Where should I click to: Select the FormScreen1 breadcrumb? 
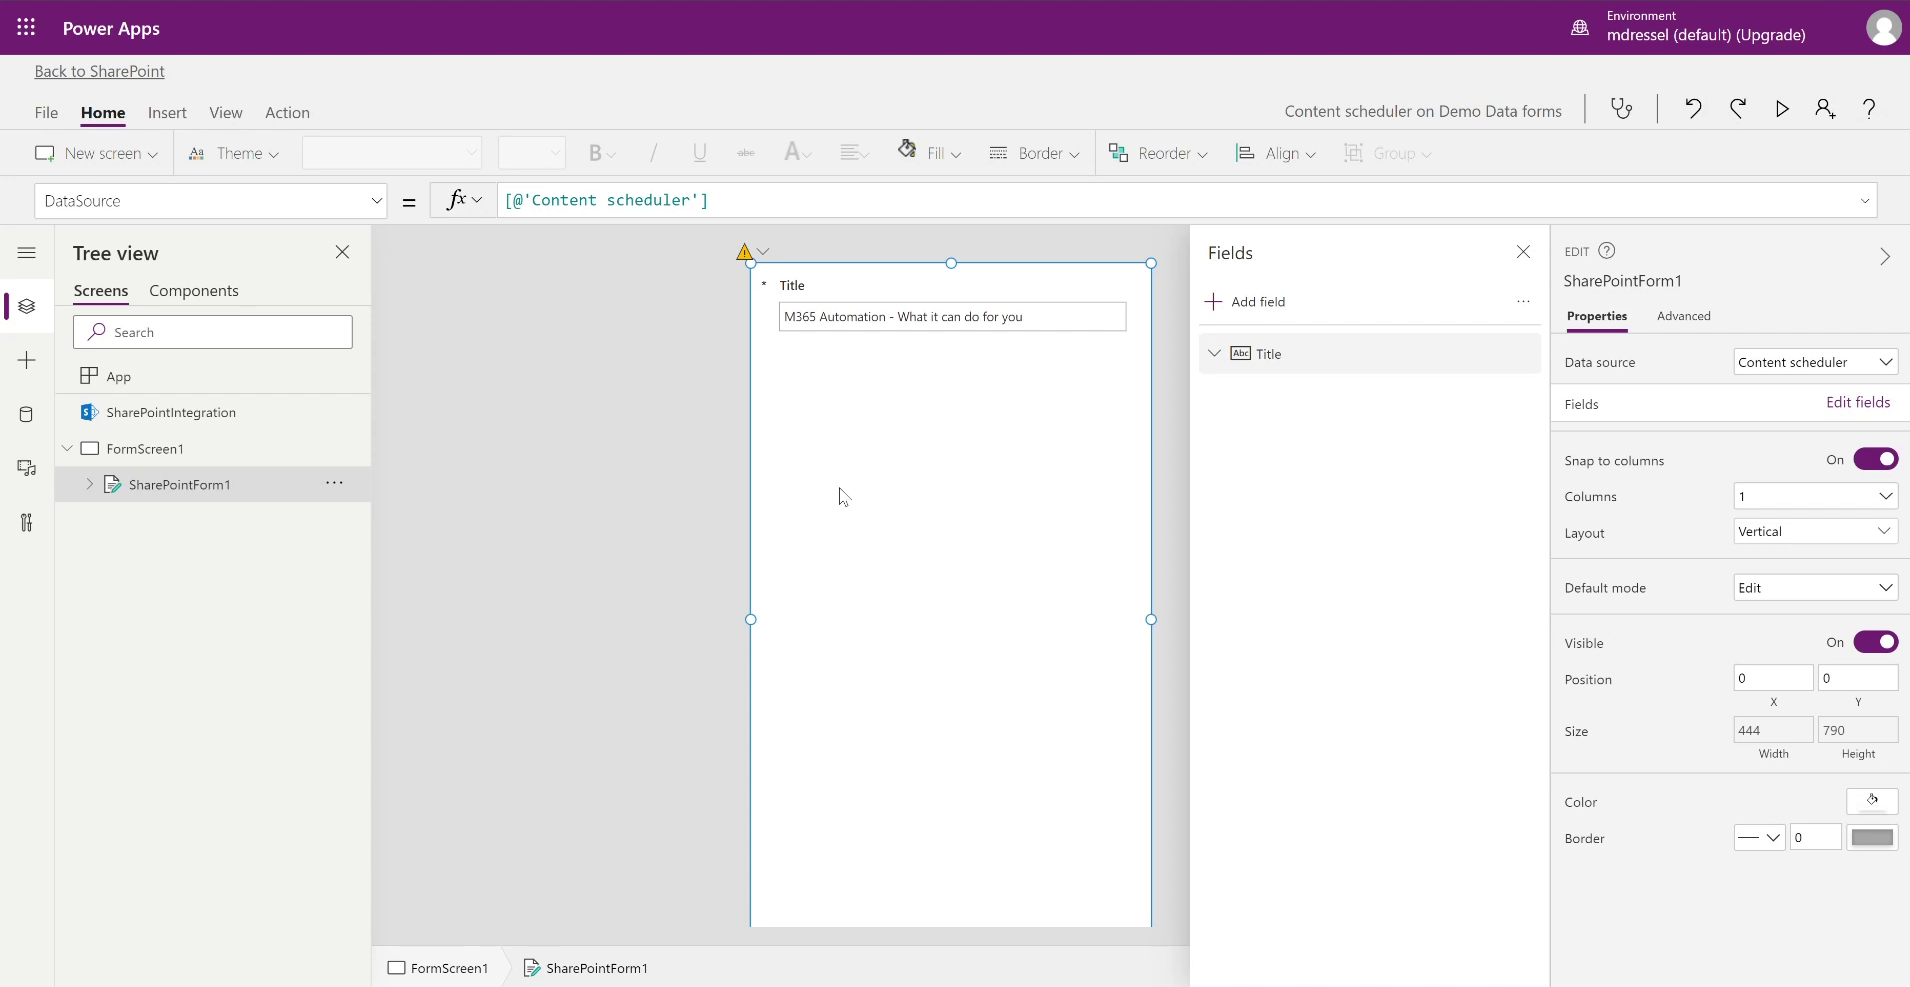tap(438, 967)
